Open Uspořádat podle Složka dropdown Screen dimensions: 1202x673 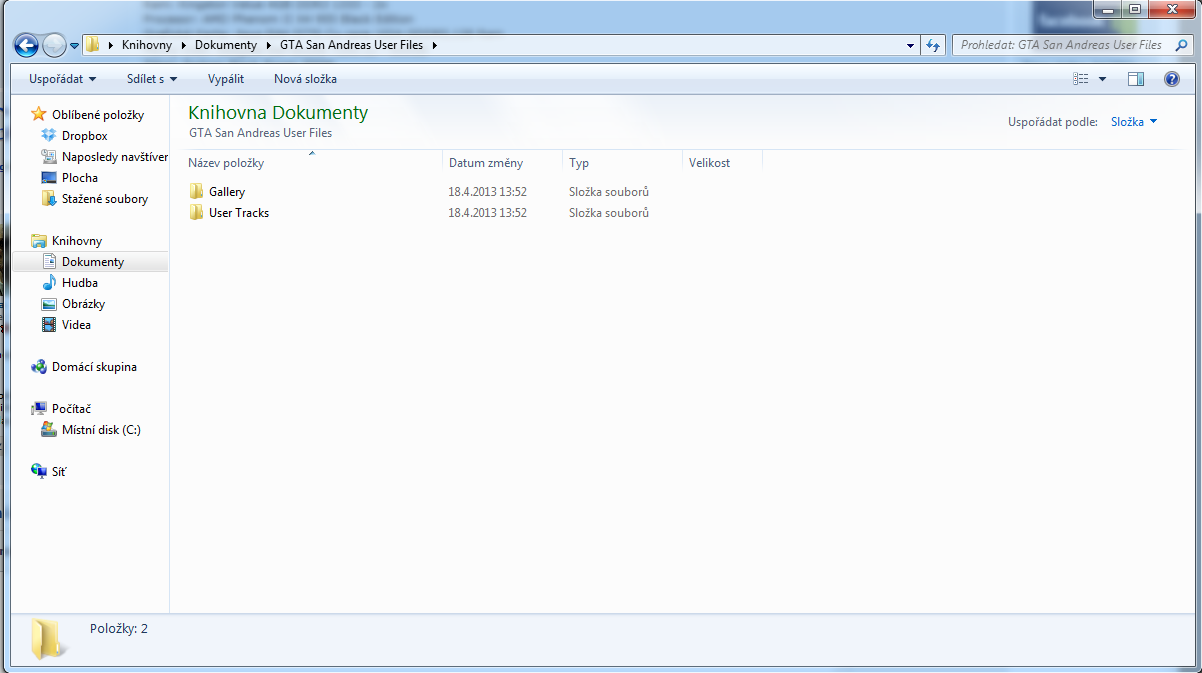click(x=1134, y=121)
